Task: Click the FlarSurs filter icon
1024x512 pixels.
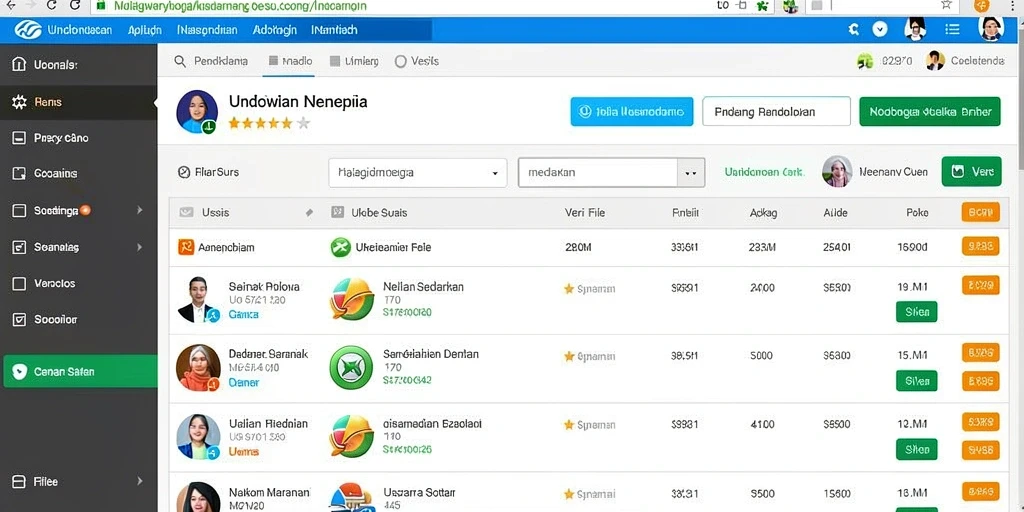Action: tap(184, 172)
